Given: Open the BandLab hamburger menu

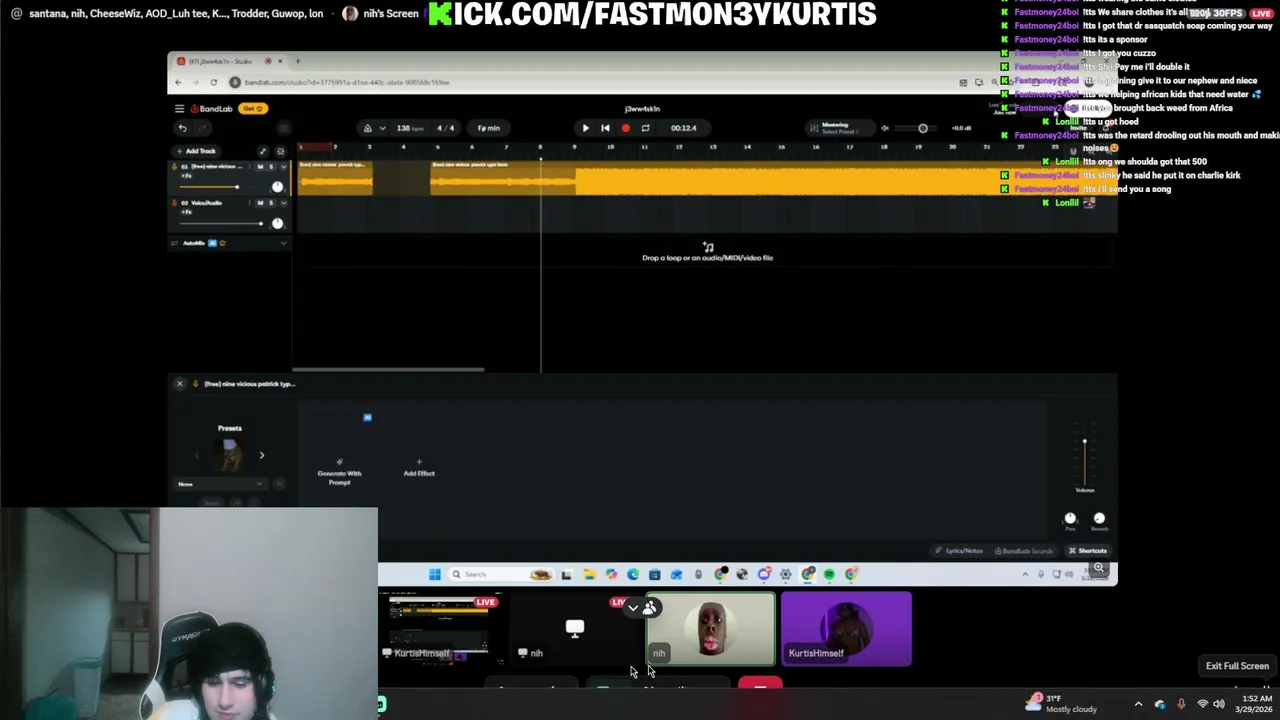Looking at the screenshot, I should click(179, 108).
